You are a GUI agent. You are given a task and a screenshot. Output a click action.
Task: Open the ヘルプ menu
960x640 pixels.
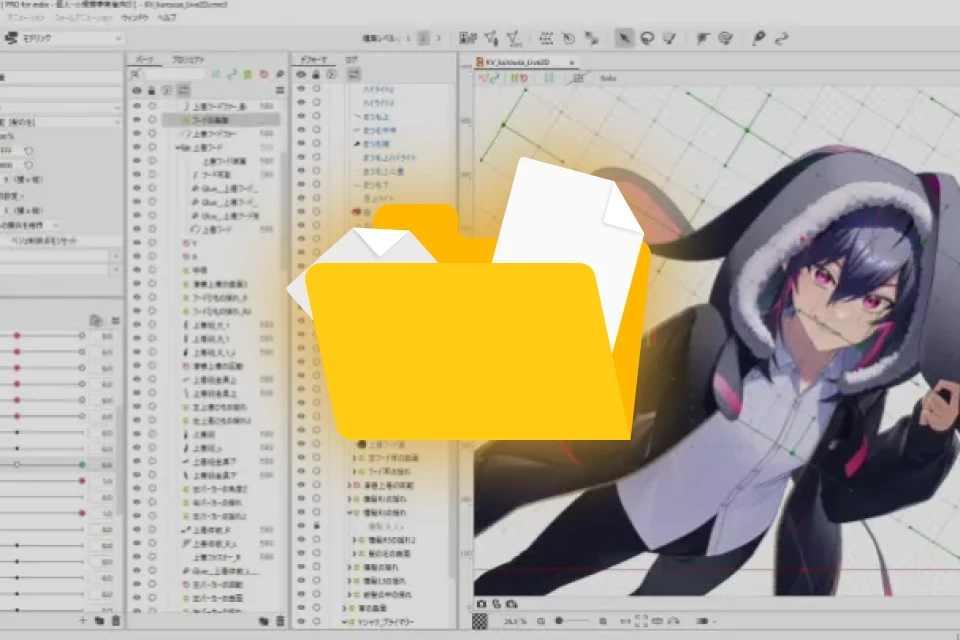(x=167, y=18)
